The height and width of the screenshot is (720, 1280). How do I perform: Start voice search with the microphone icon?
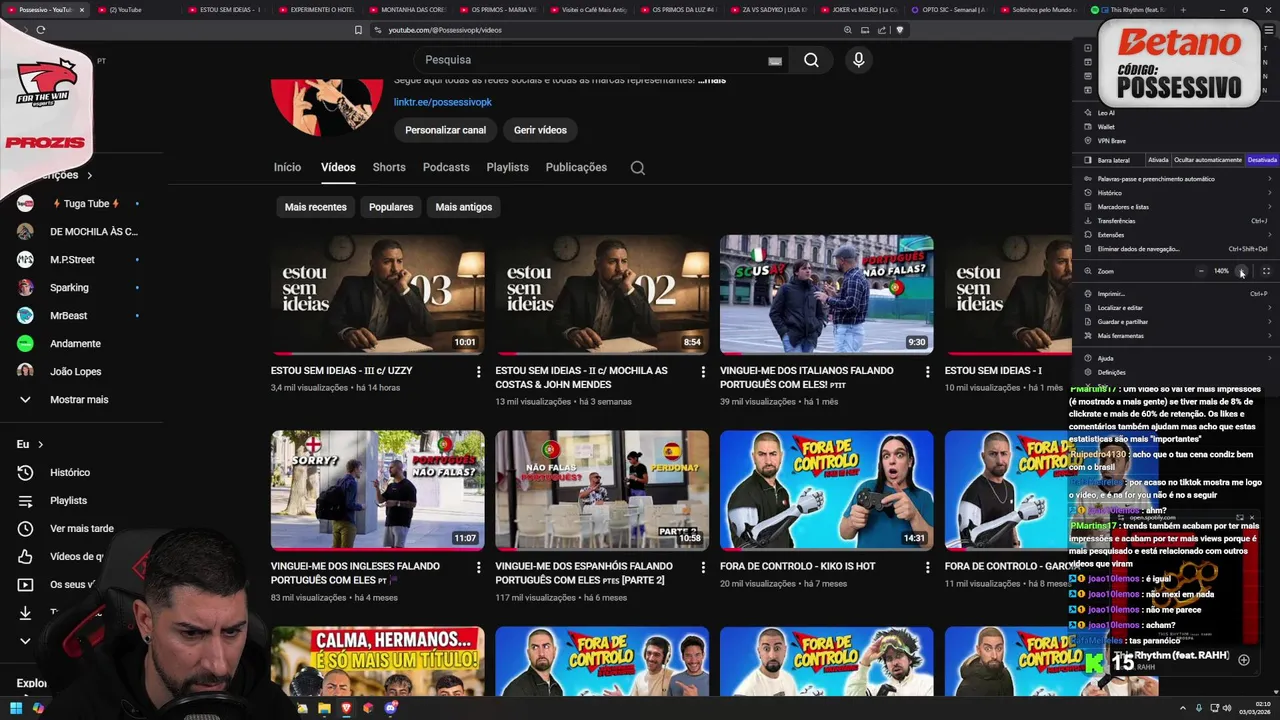coord(858,60)
